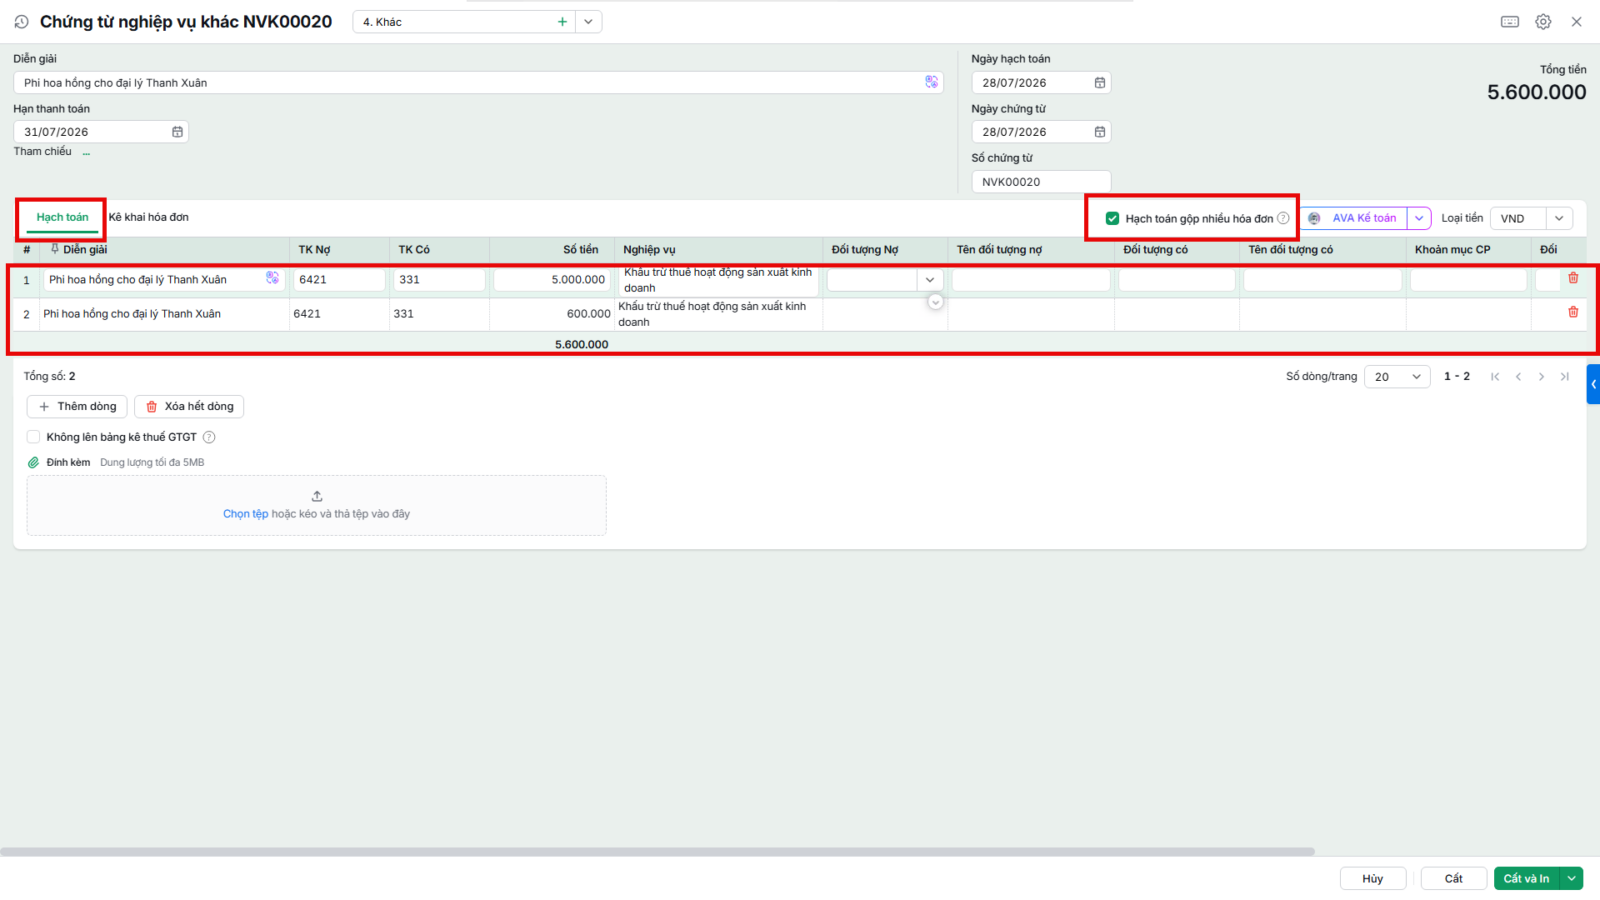Screen dimensions: 1600x900
Task: Click the Cất và In button
Action: tap(1527, 878)
